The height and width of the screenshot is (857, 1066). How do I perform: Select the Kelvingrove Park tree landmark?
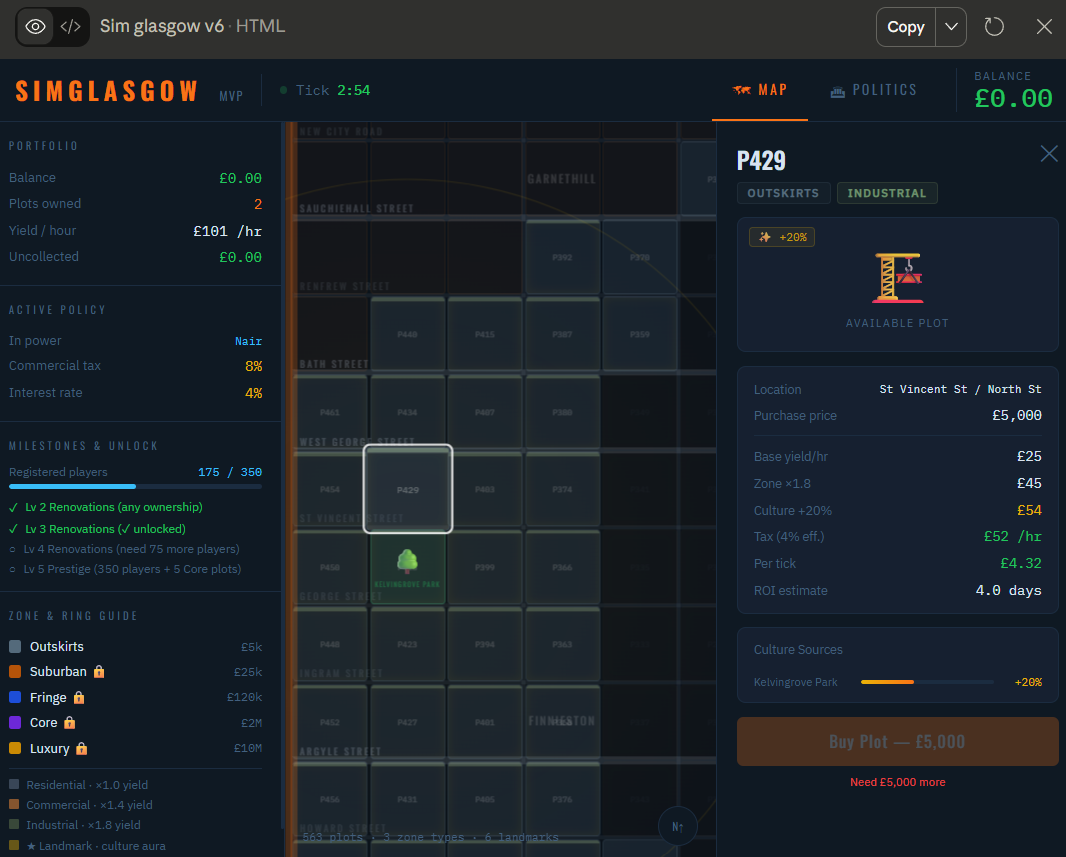point(407,566)
